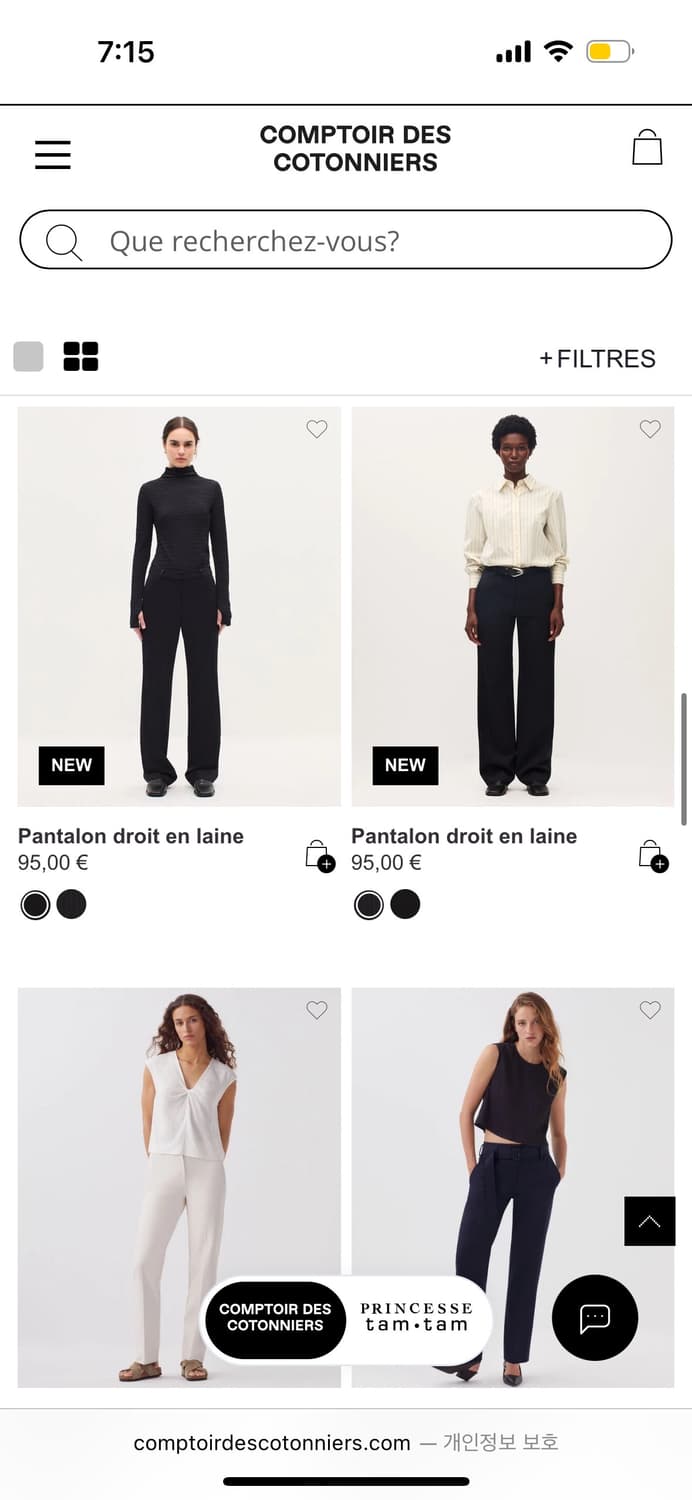Click the Comptoir des Cotonniers header logo

(x=355, y=149)
